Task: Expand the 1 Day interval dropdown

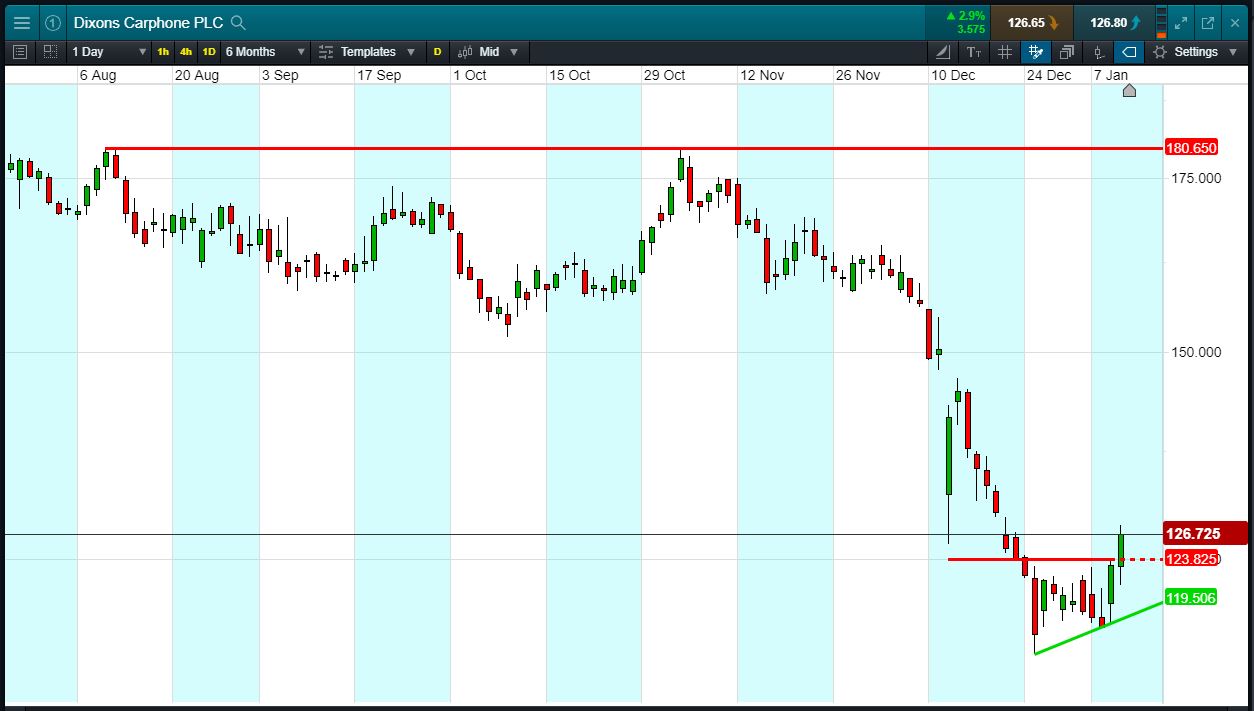Action: click(109, 52)
